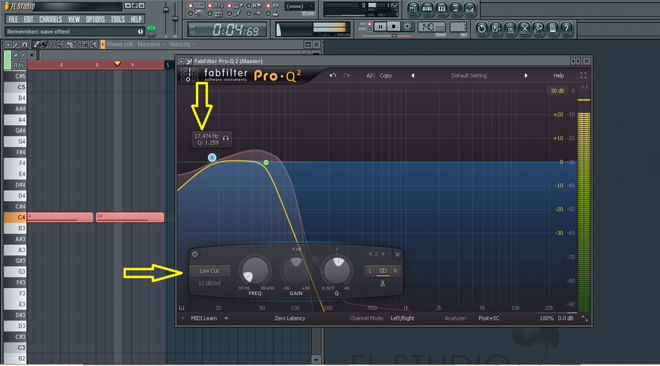Toggle the band power button
Viewport: 660px width, 366px height.
tap(195, 254)
